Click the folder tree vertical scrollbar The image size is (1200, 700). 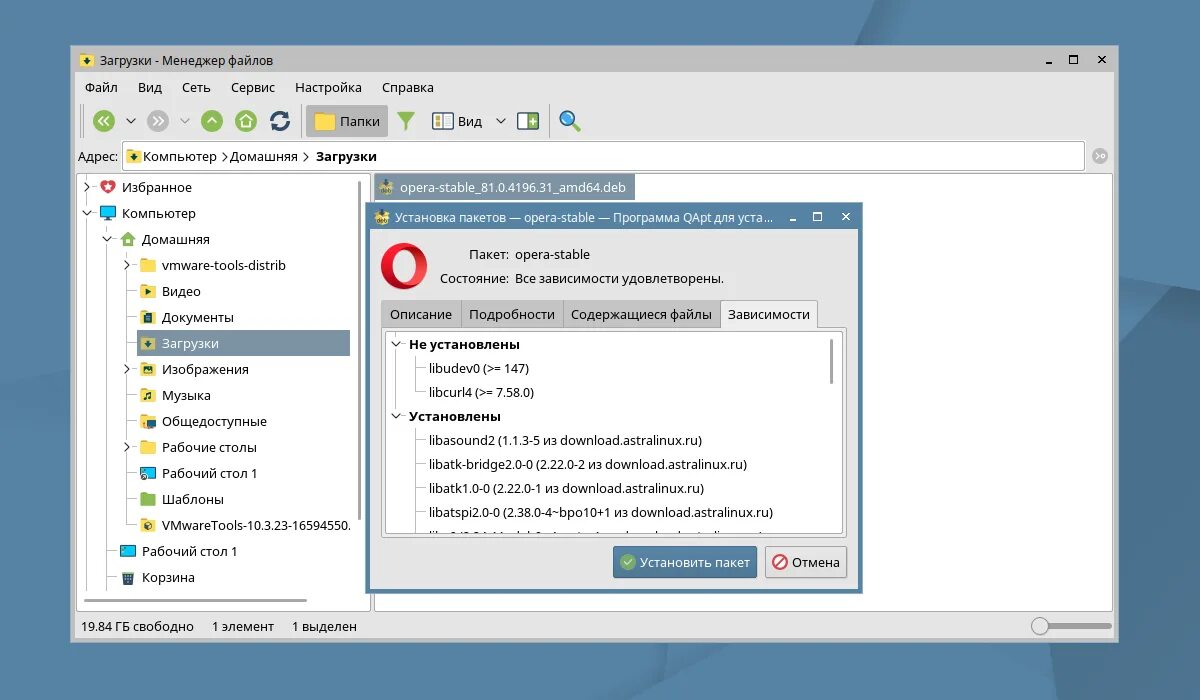(x=359, y=350)
